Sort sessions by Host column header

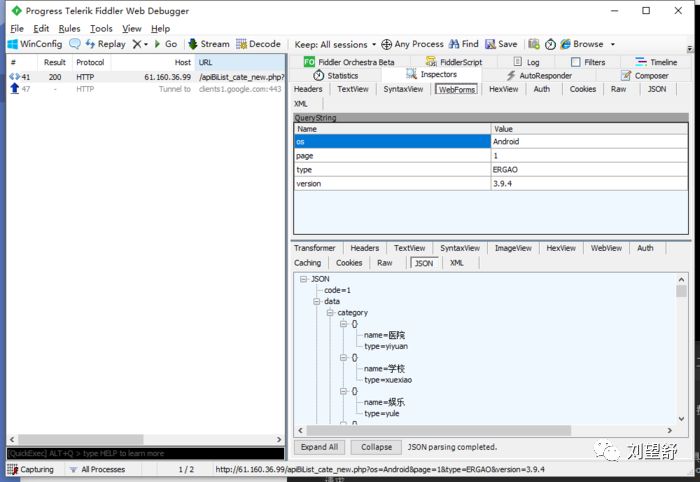point(153,62)
